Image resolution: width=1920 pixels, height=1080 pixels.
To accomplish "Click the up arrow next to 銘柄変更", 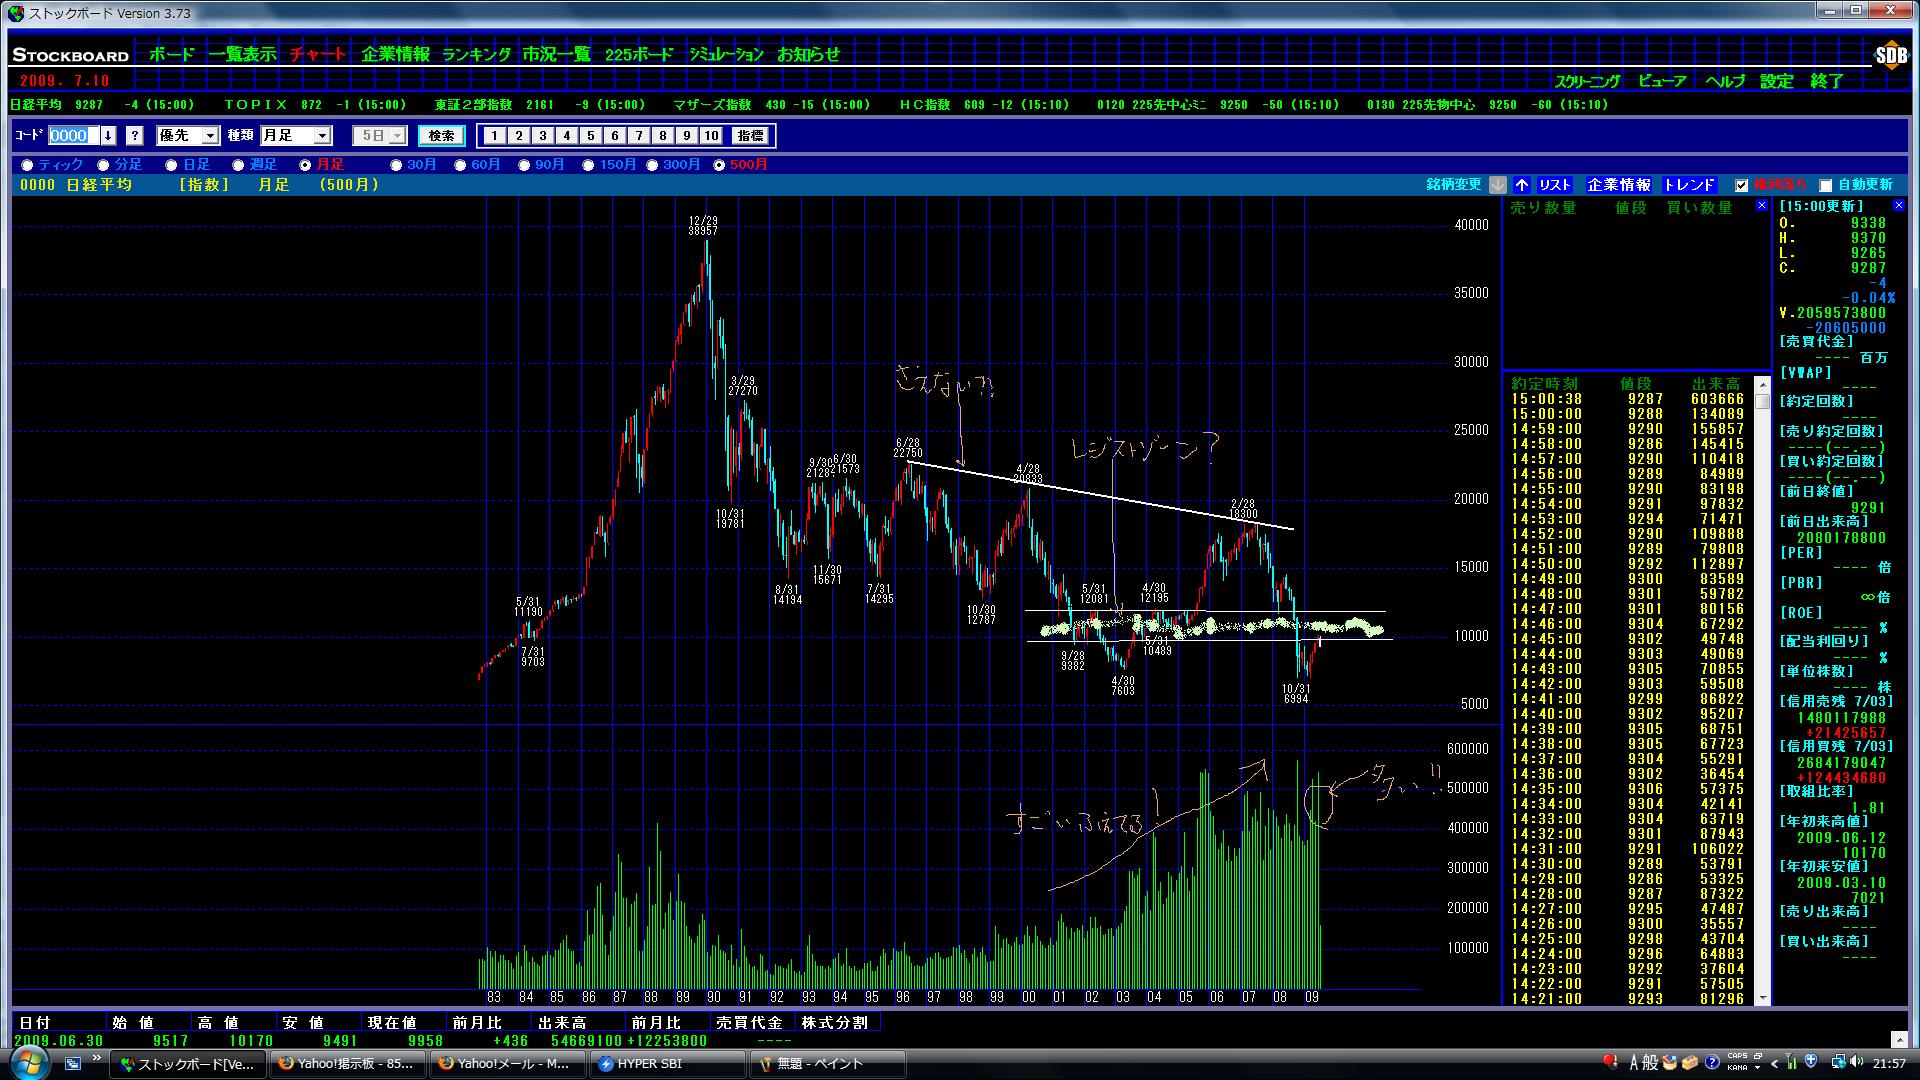I will tap(1521, 185).
